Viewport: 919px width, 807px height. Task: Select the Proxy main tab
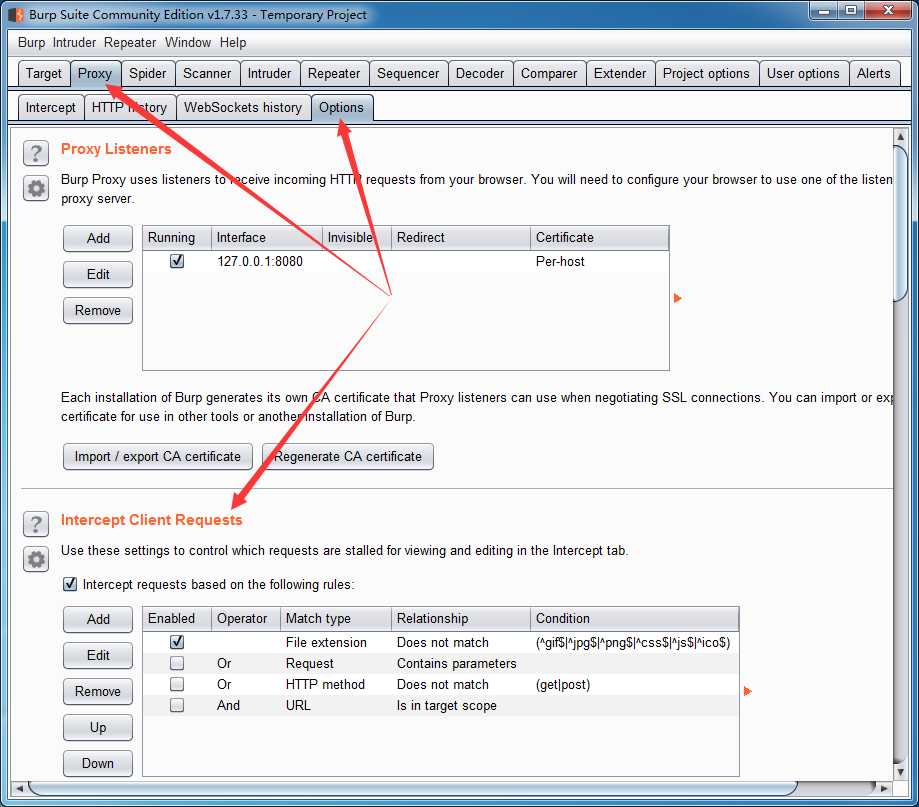tap(95, 73)
